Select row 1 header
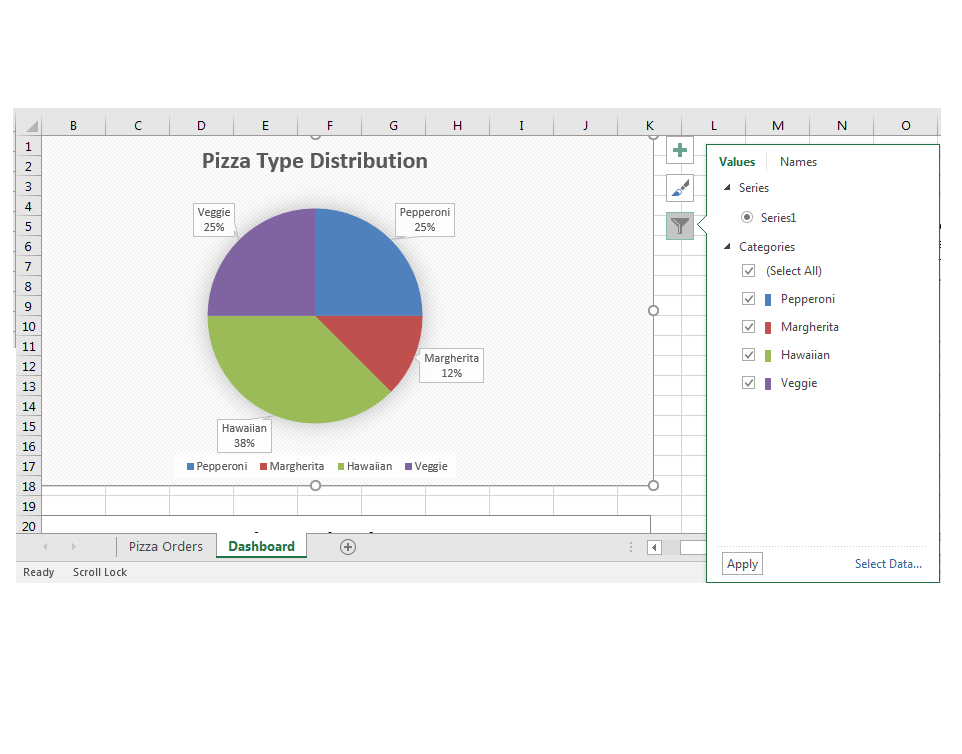Screen dimensions: 962x754 point(28,147)
